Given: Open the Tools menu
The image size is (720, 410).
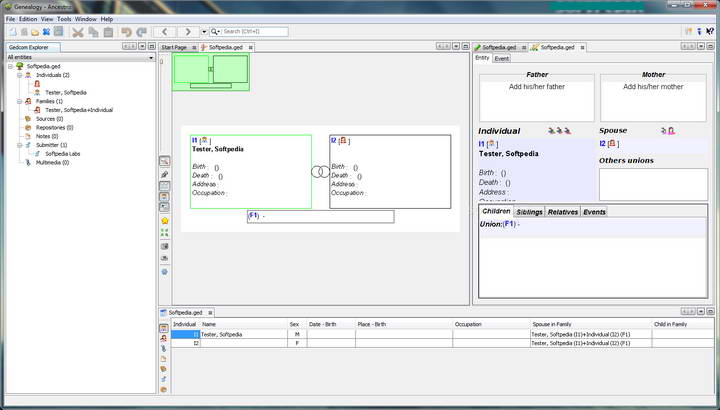Looking at the screenshot, I should (x=64, y=19).
